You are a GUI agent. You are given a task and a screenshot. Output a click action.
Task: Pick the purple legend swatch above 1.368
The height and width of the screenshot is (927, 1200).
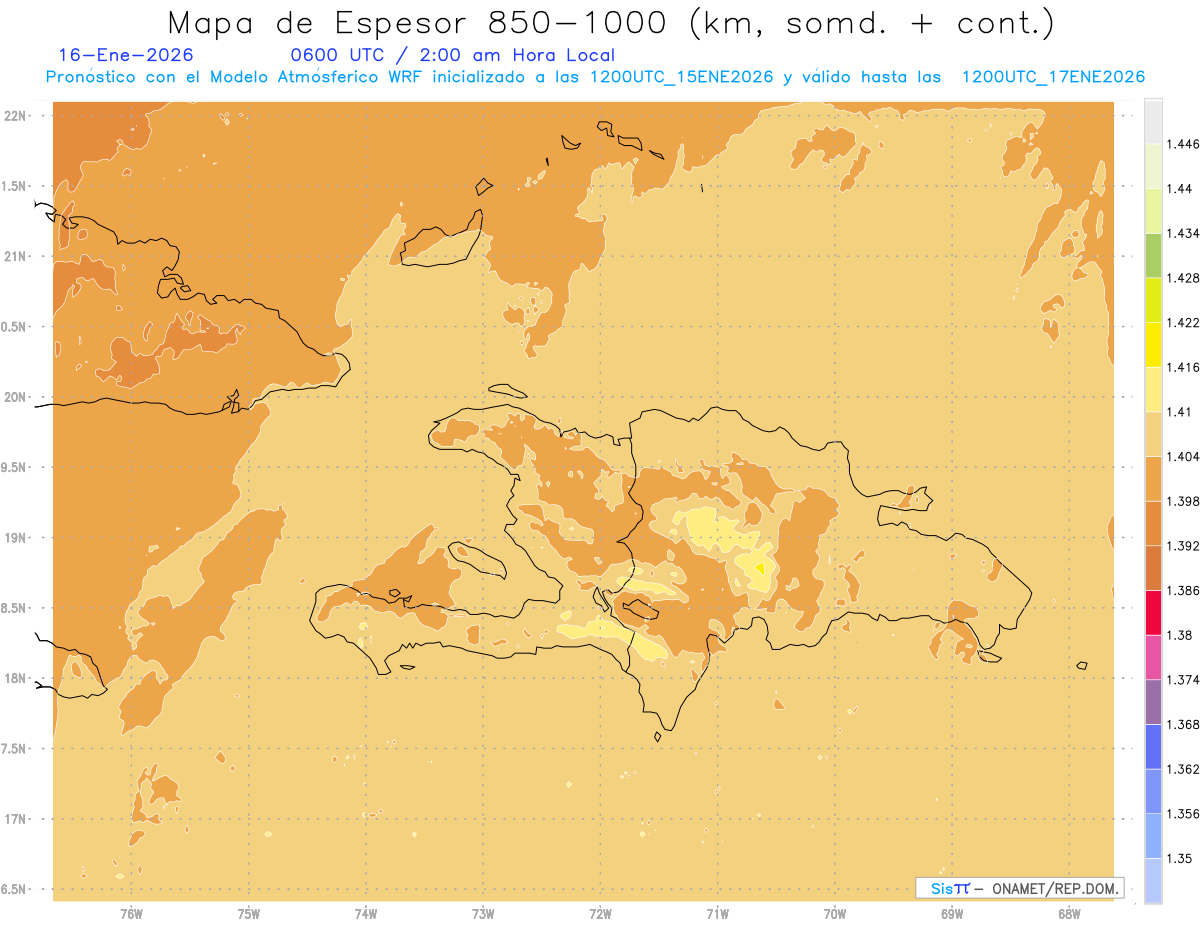coord(1153,702)
